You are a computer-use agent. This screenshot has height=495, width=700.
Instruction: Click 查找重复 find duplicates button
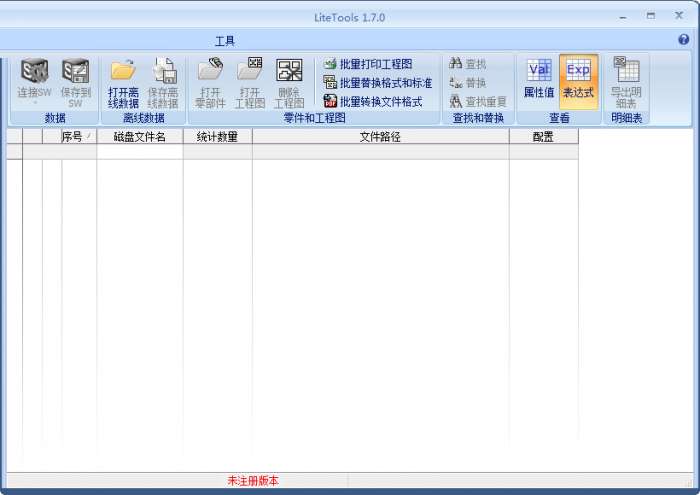tap(478, 102)
